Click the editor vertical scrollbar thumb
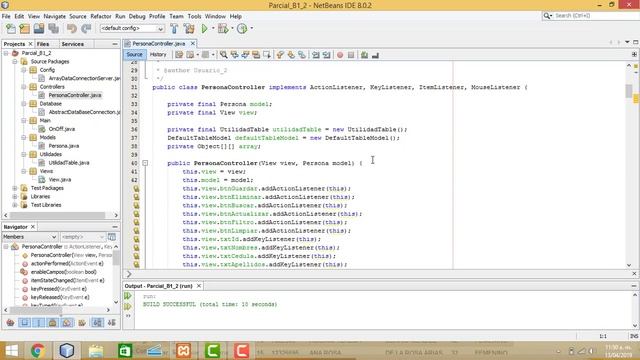 (629, 91)
